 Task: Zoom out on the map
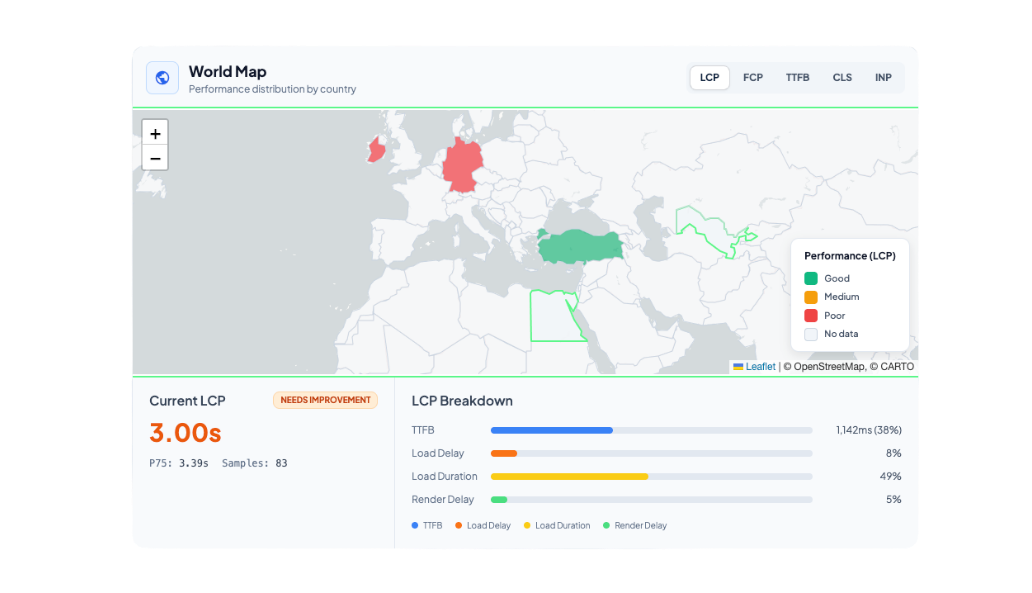155,158
